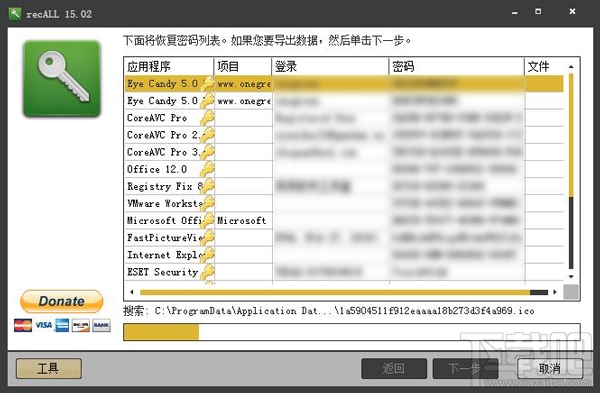Click key icon beside ESET Security row
Screen dimensions: 600x393
pyautogui.click(x=208, y=272)
